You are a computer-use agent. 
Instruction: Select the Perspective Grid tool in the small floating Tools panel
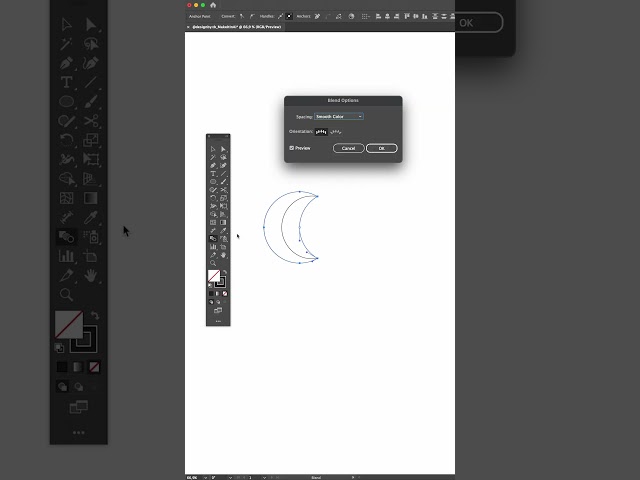(223, 214)
